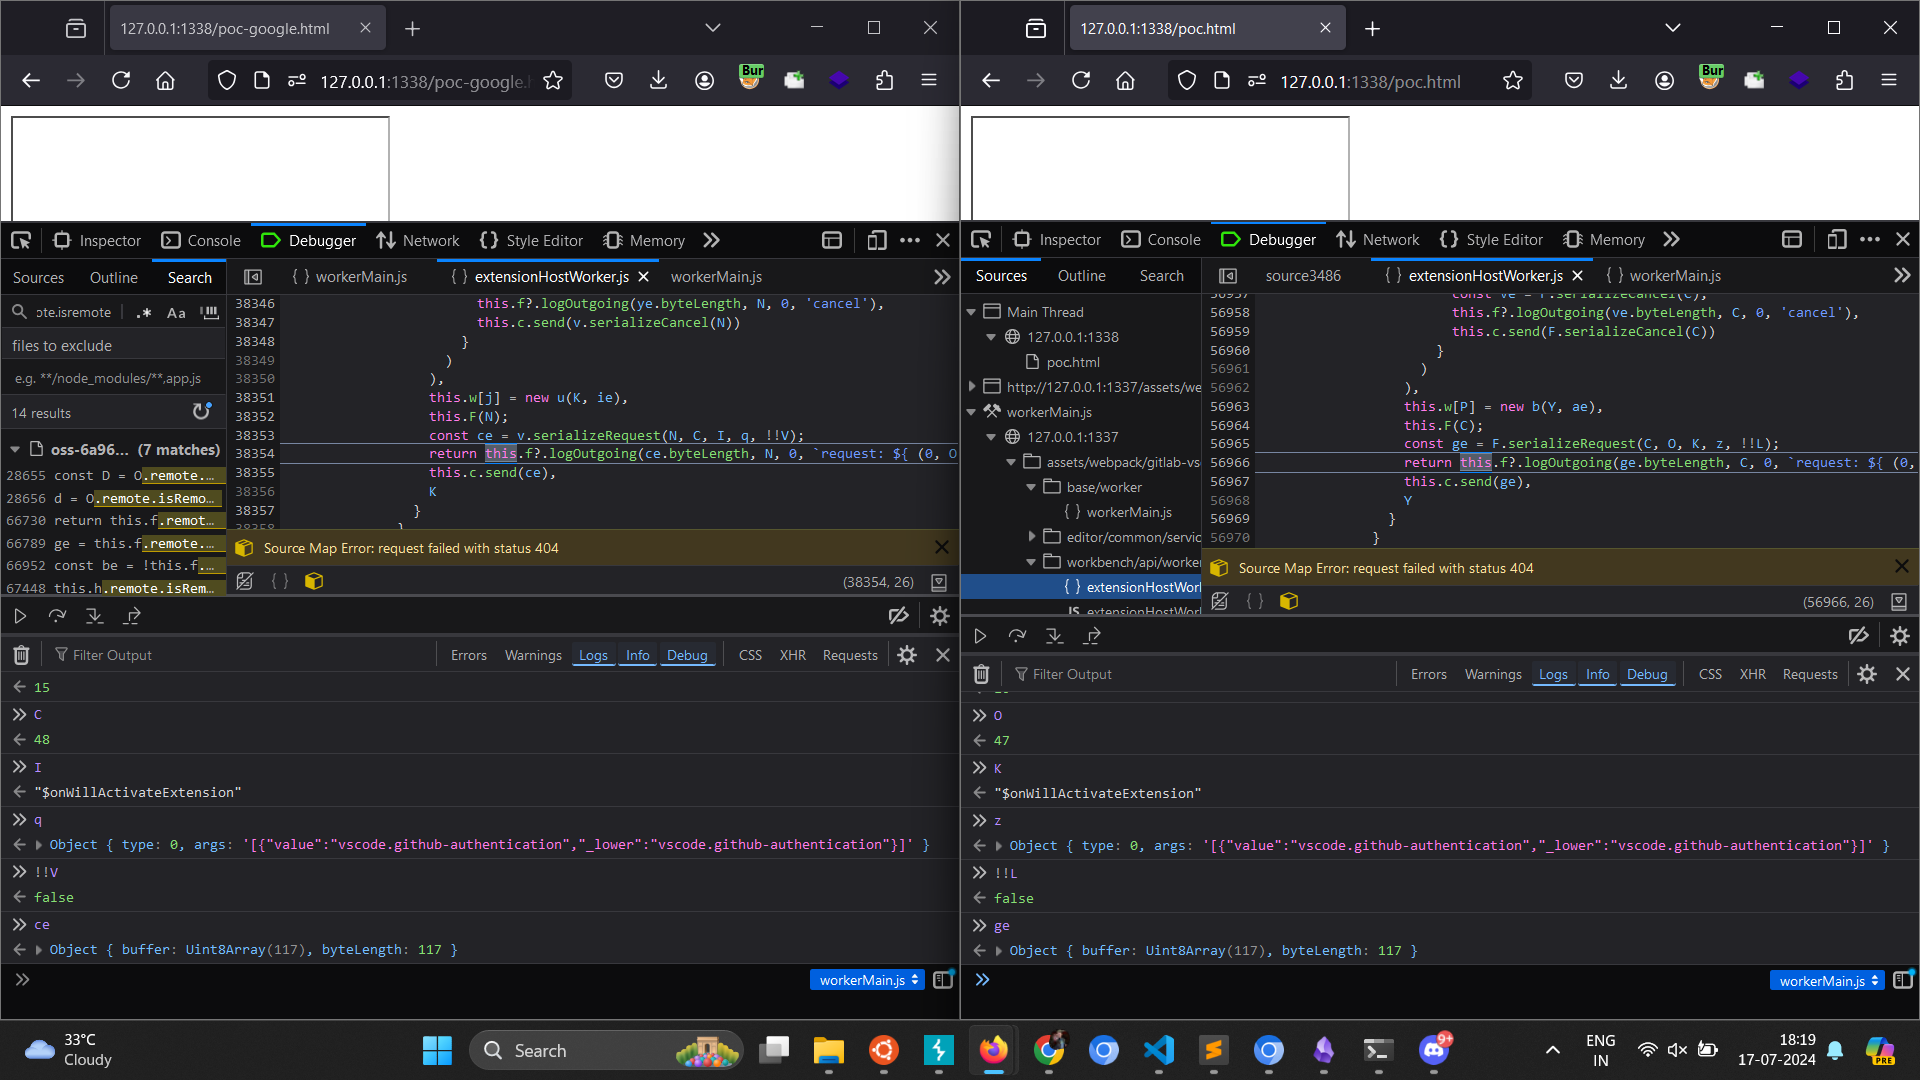1920x1080 pixels.
Task: Toggle regex option in left search box
Action: [x=145, y=312]
